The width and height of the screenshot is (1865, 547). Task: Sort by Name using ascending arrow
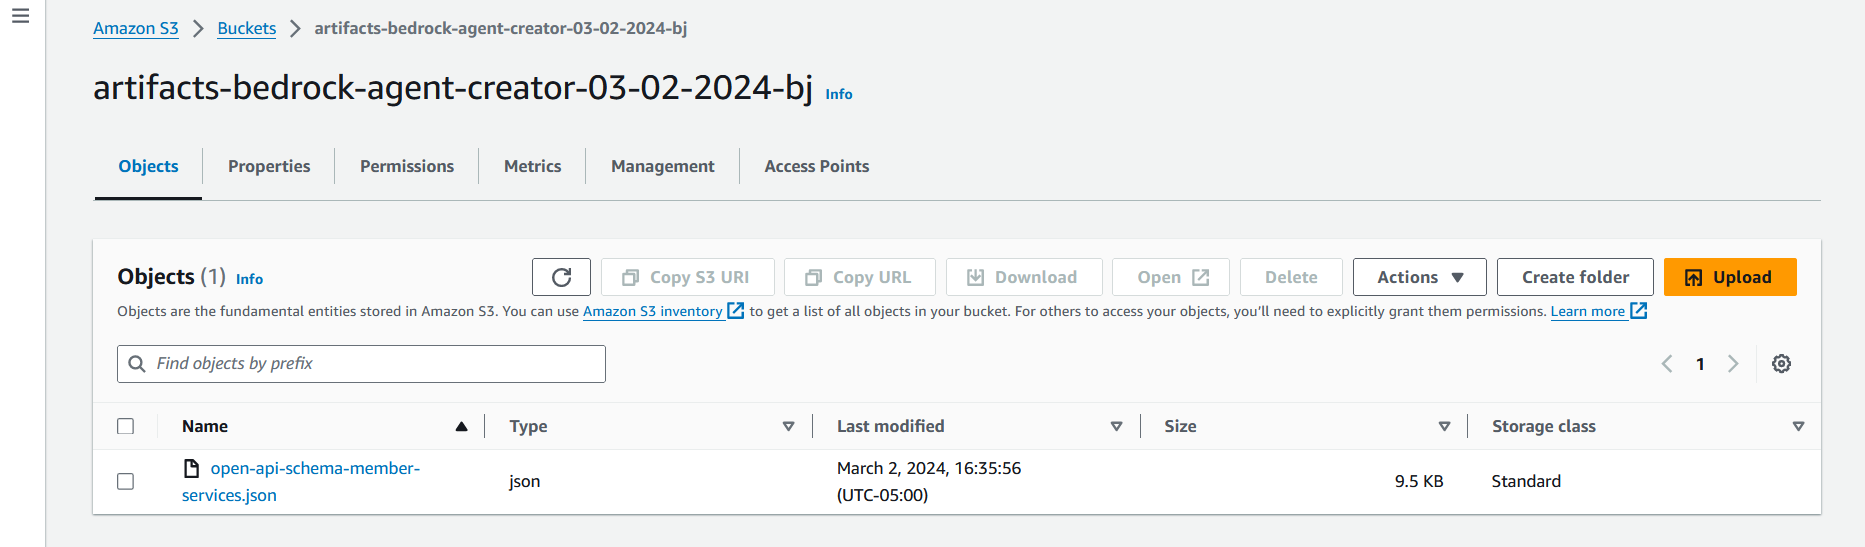(461, 426)
